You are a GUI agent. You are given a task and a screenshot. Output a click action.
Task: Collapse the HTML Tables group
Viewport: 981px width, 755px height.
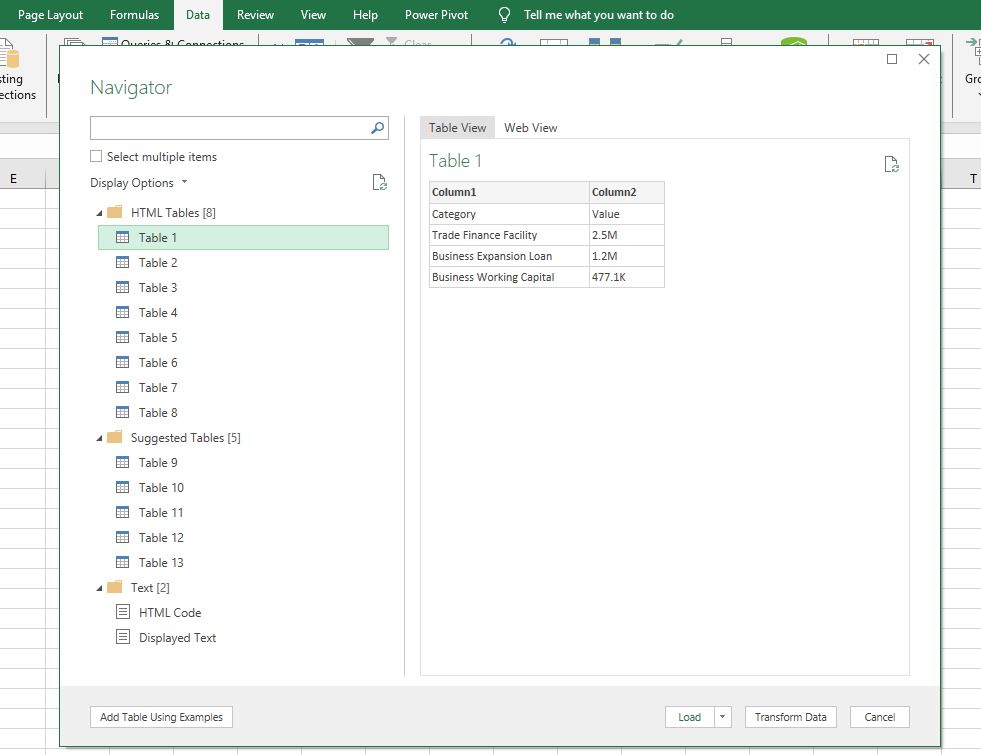pyautogui.click(x=99, y=213)
